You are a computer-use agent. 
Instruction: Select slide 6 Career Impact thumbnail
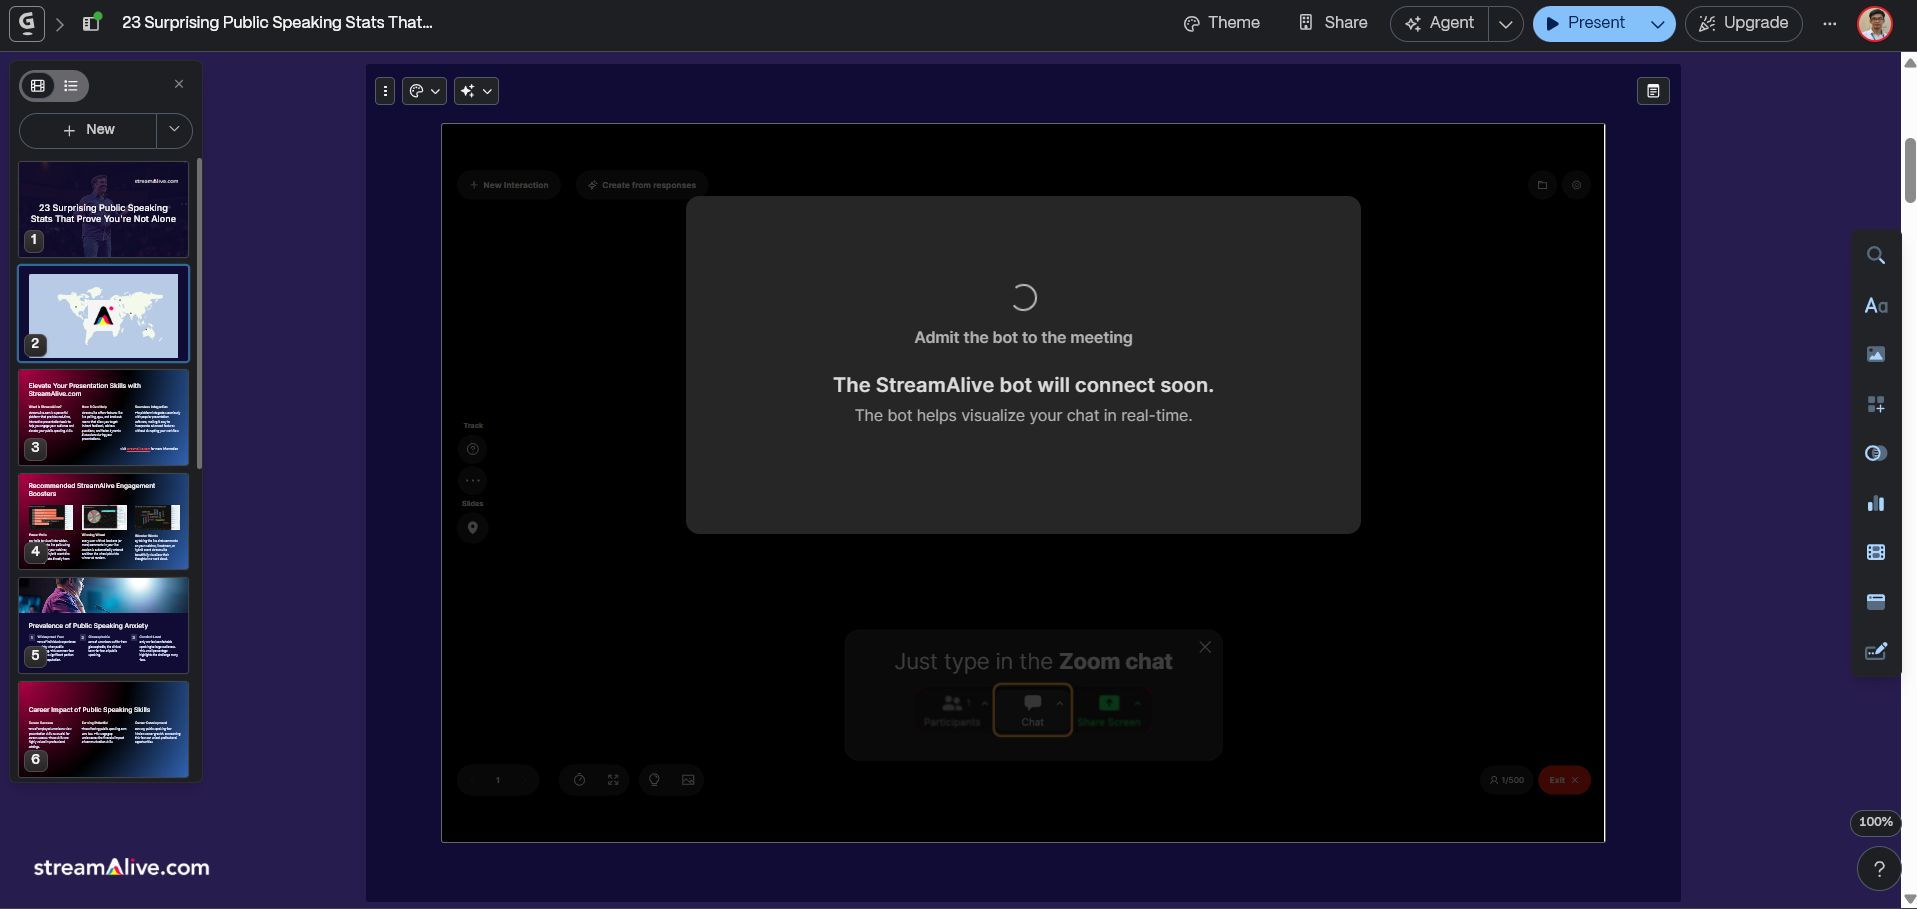click(x=103, y=730)
